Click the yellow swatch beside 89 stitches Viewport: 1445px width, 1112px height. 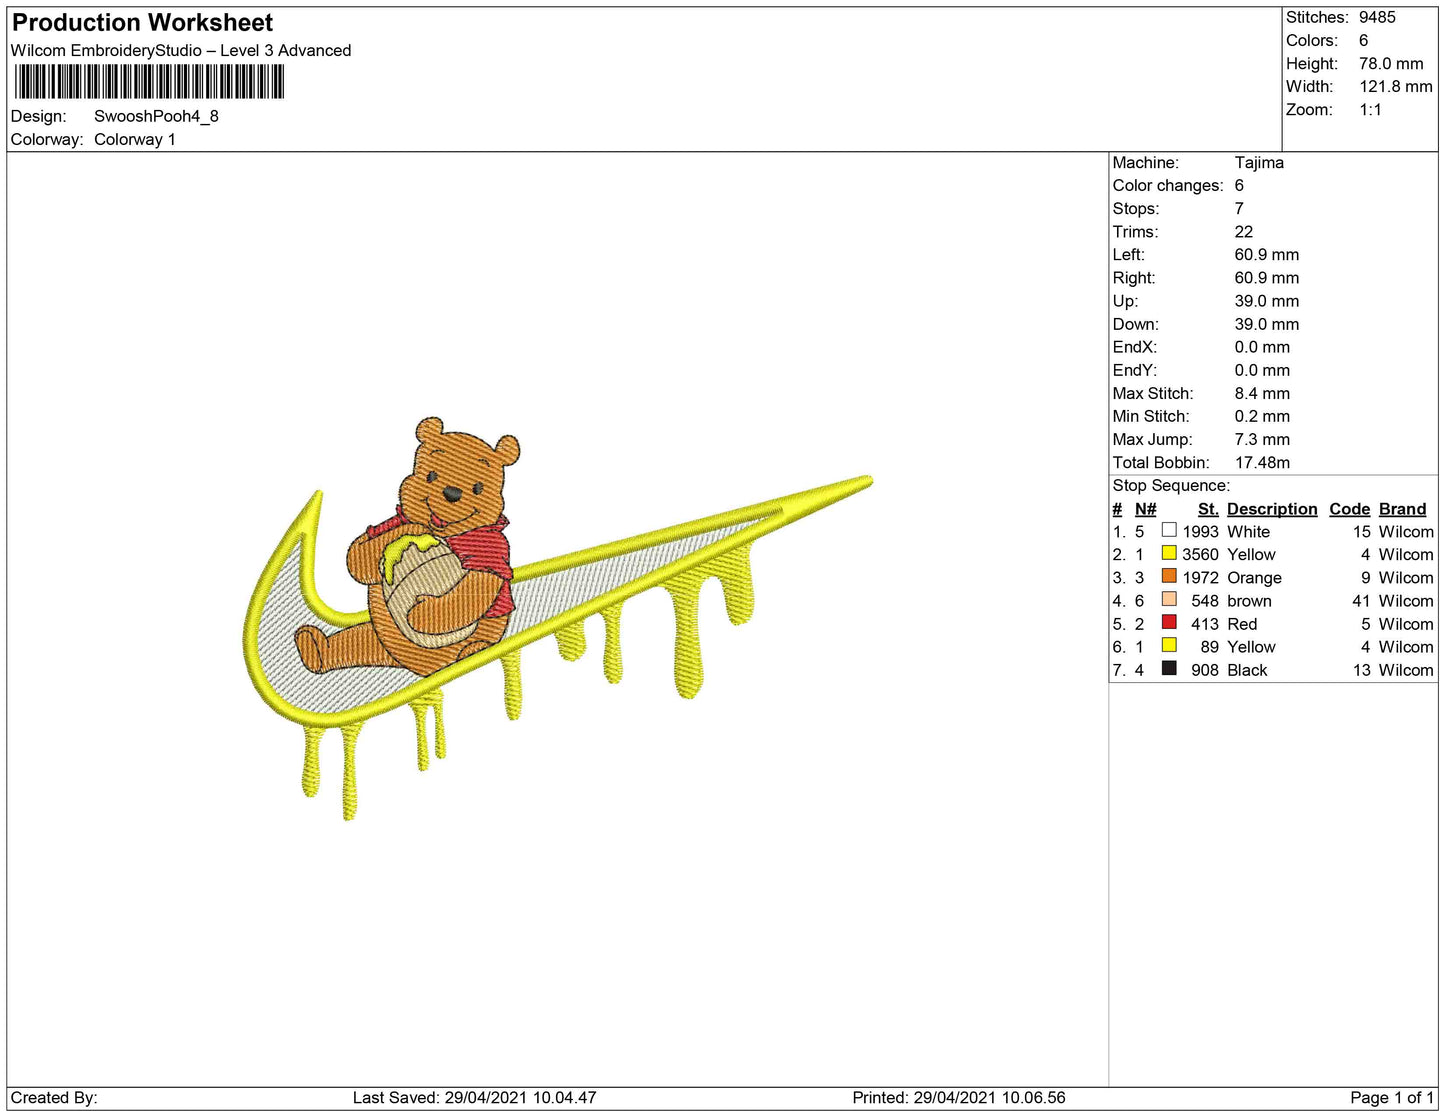pyautogui.click(x=1168, y=645)
